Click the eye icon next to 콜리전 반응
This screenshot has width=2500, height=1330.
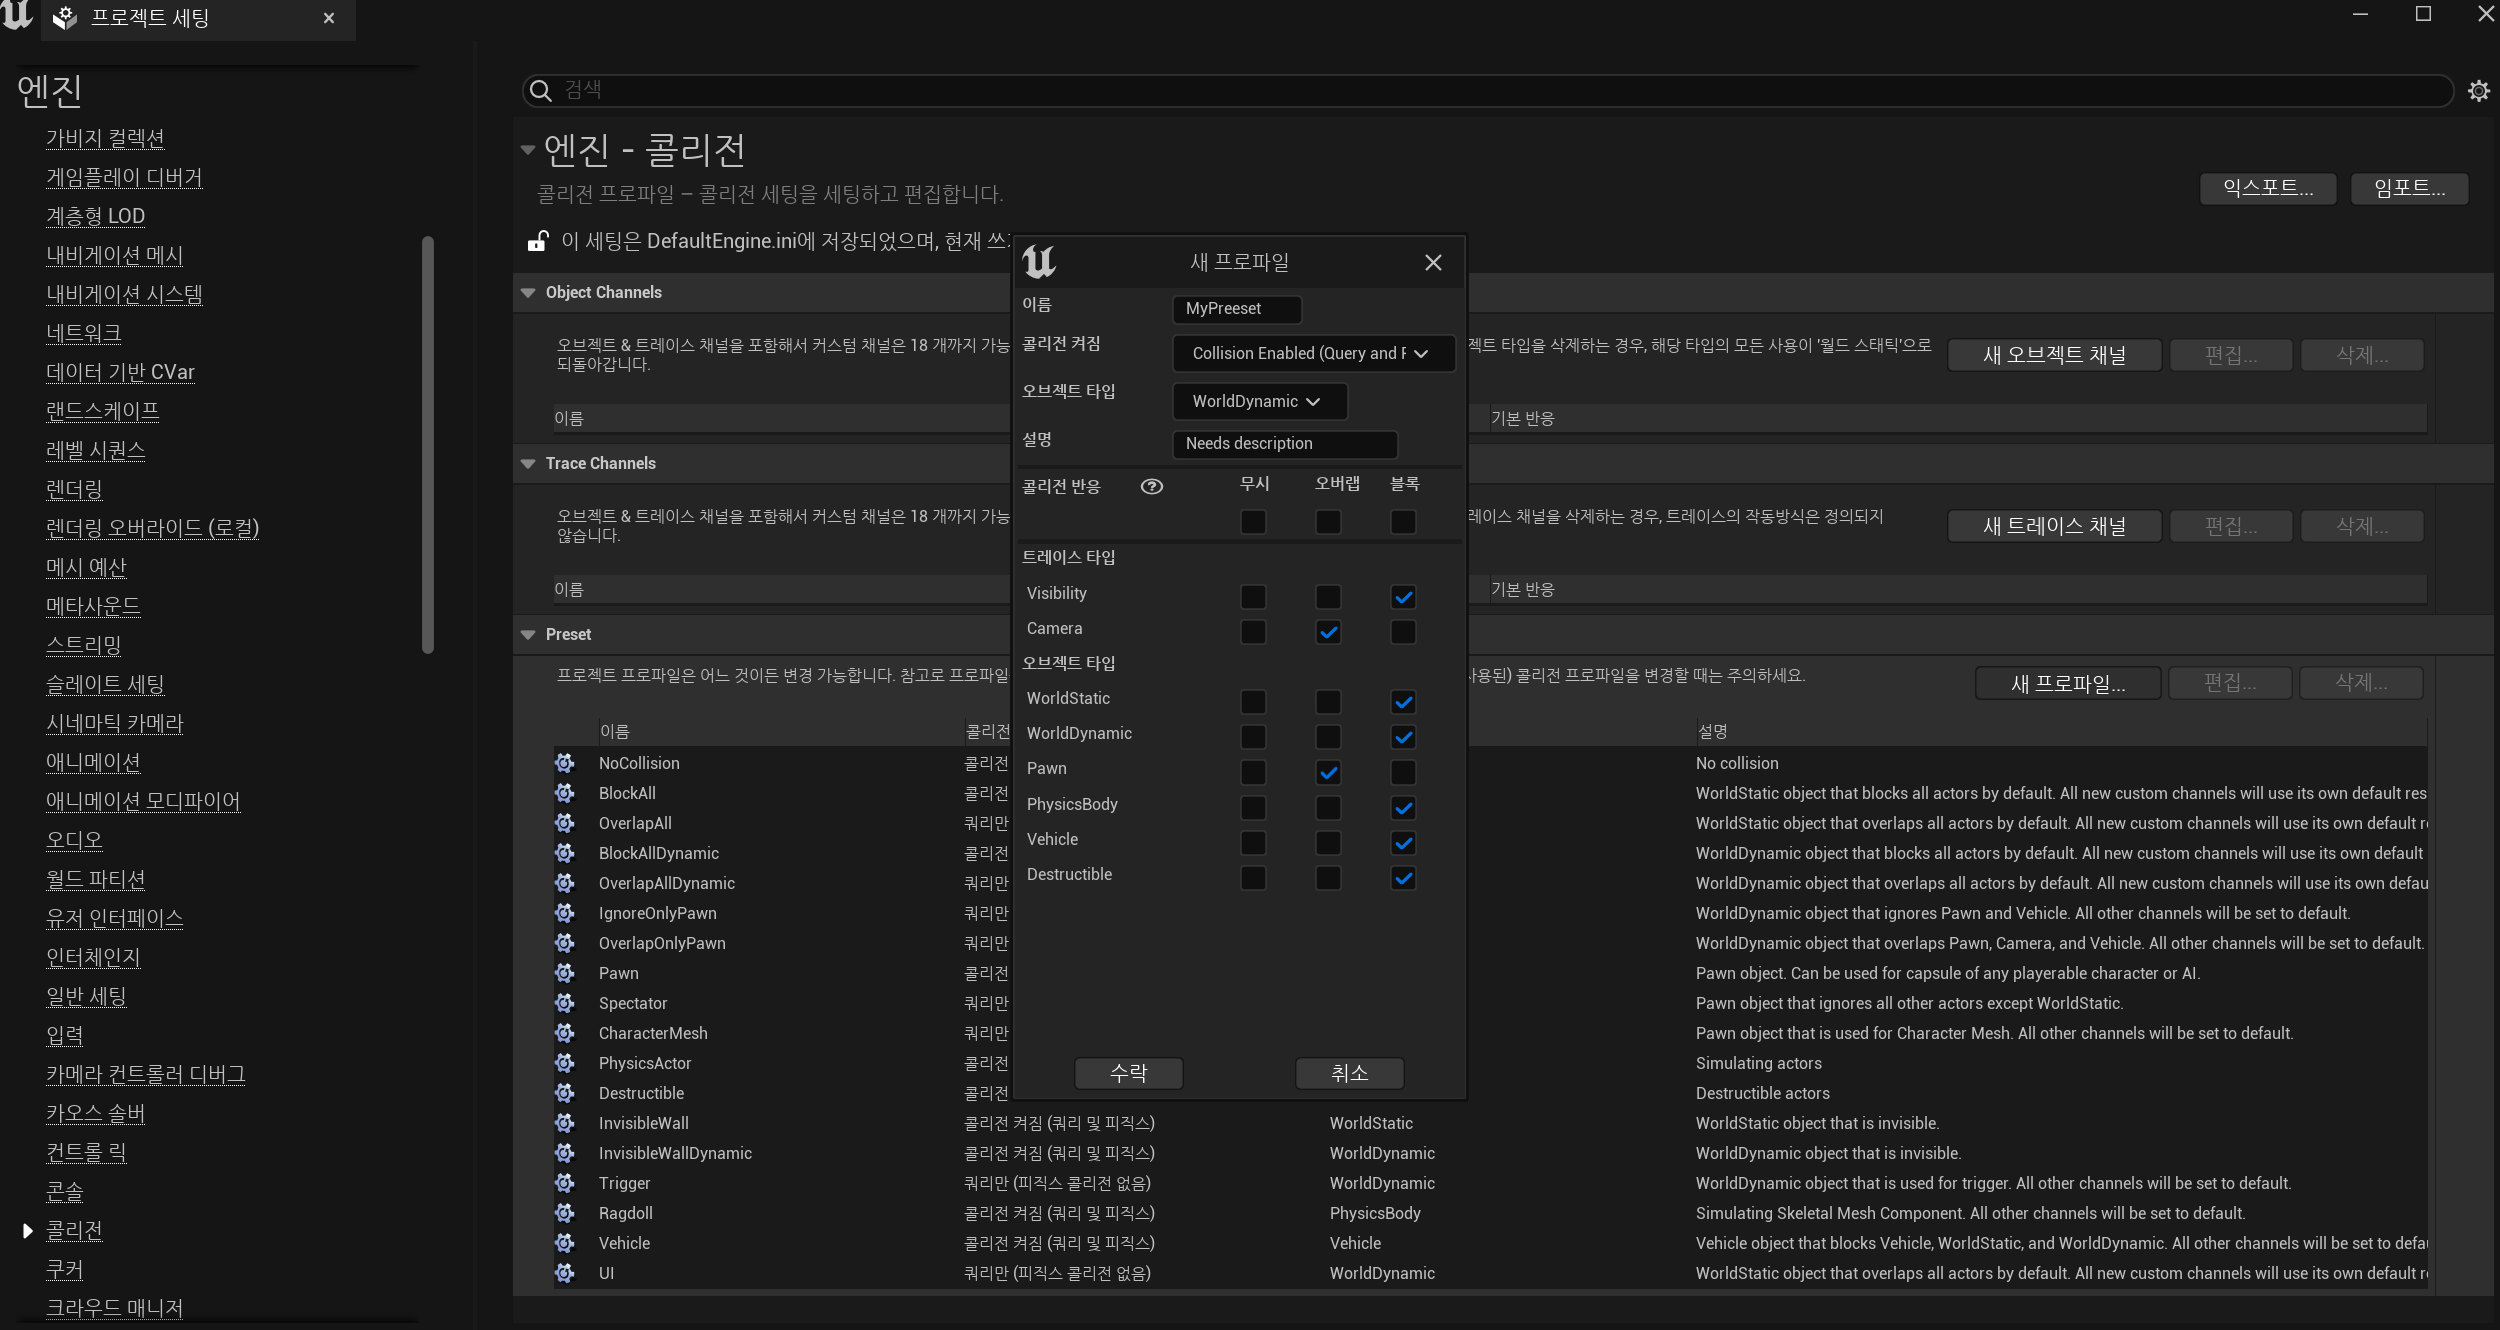coord(1151,487)
